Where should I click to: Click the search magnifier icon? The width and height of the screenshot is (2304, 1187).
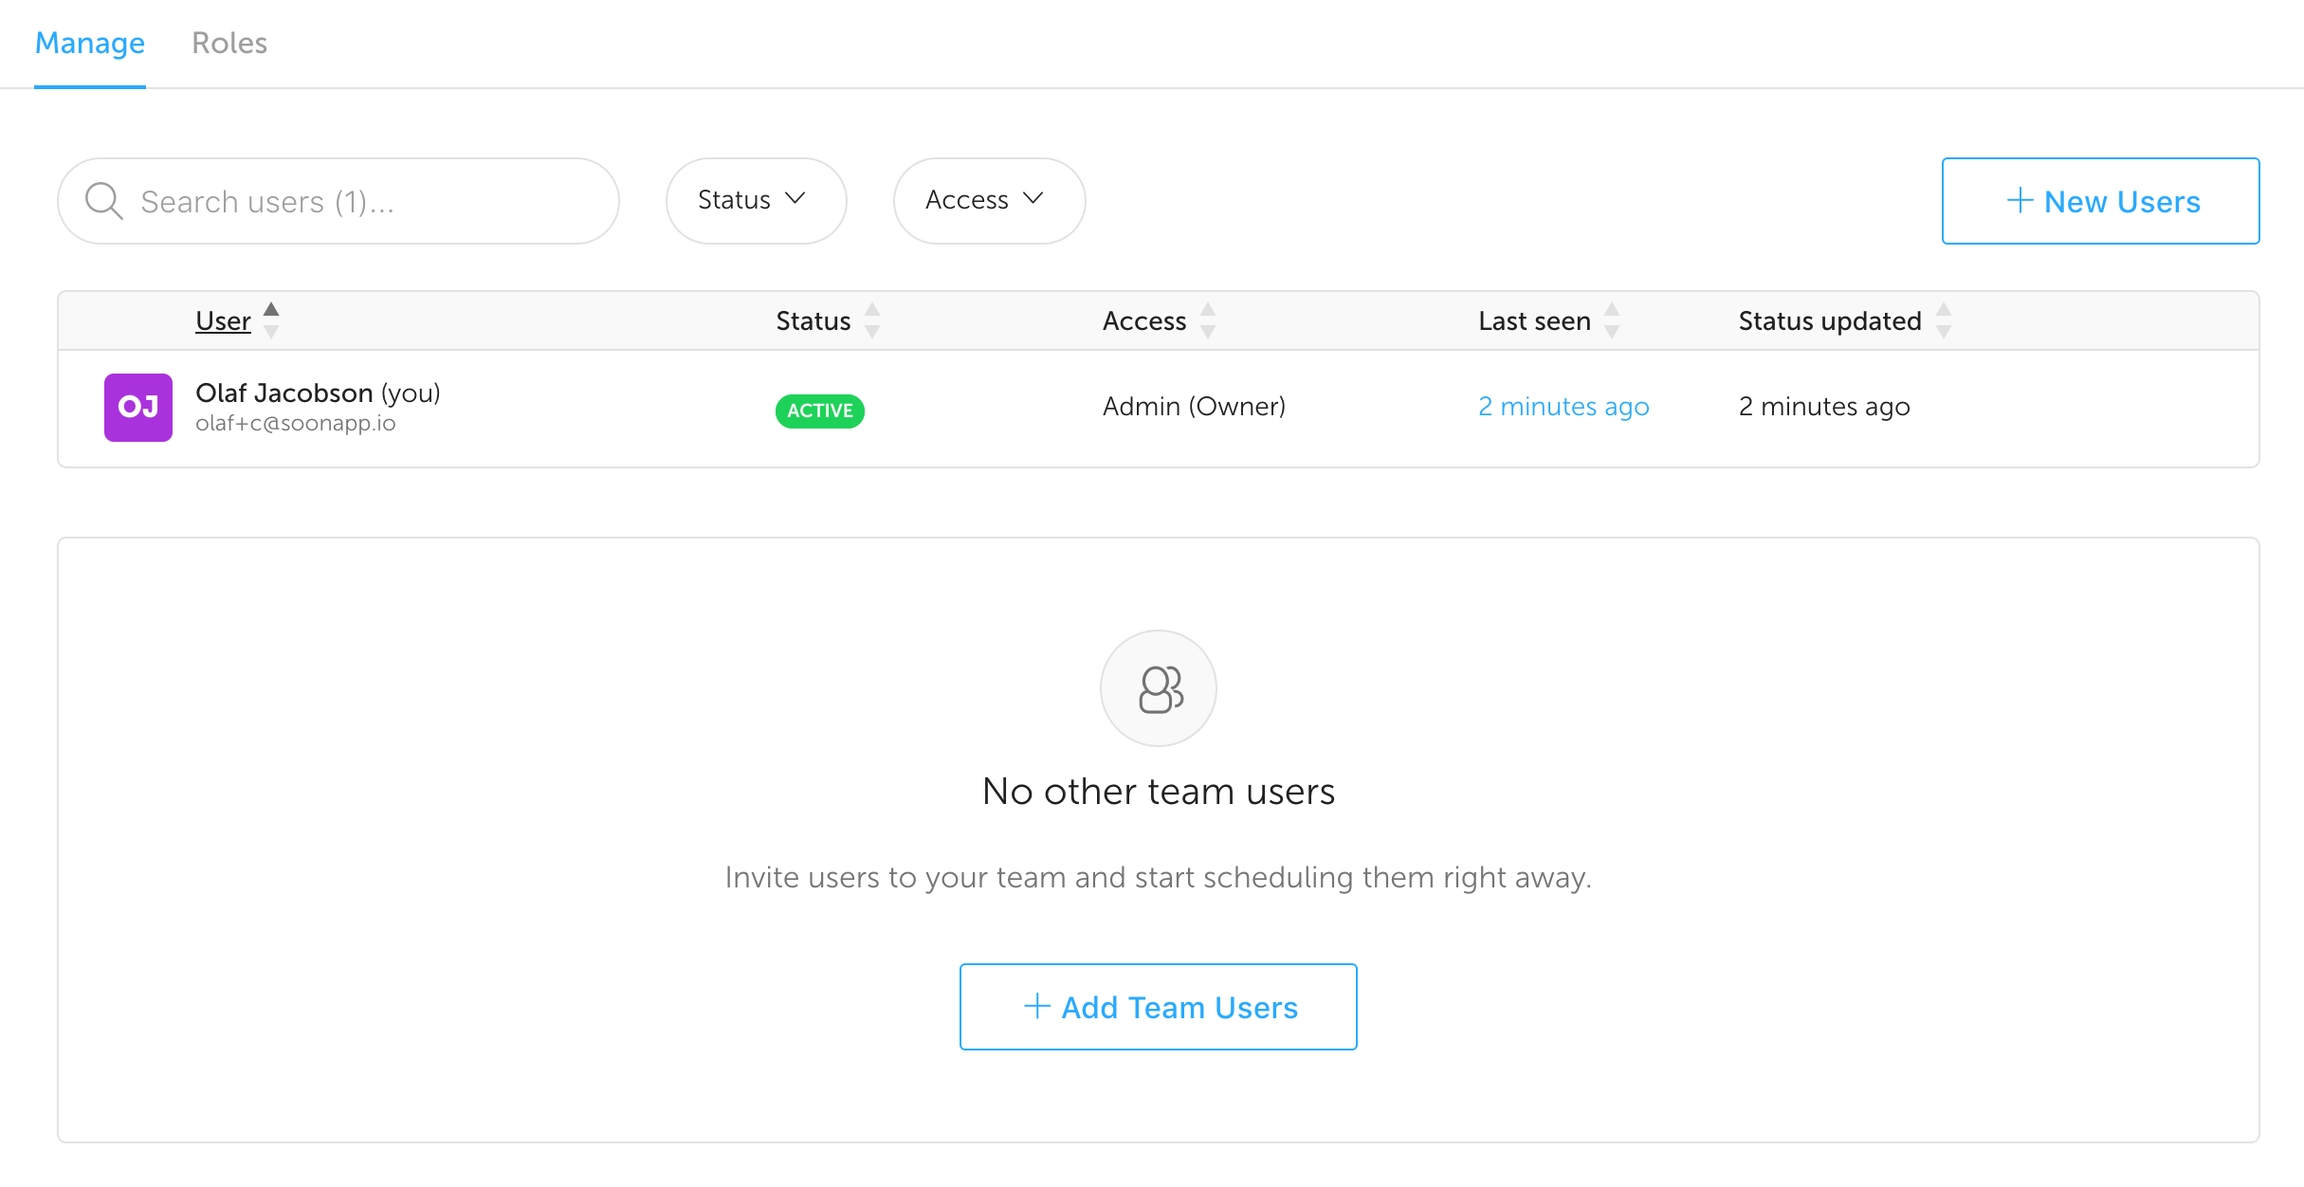(103, 201)
